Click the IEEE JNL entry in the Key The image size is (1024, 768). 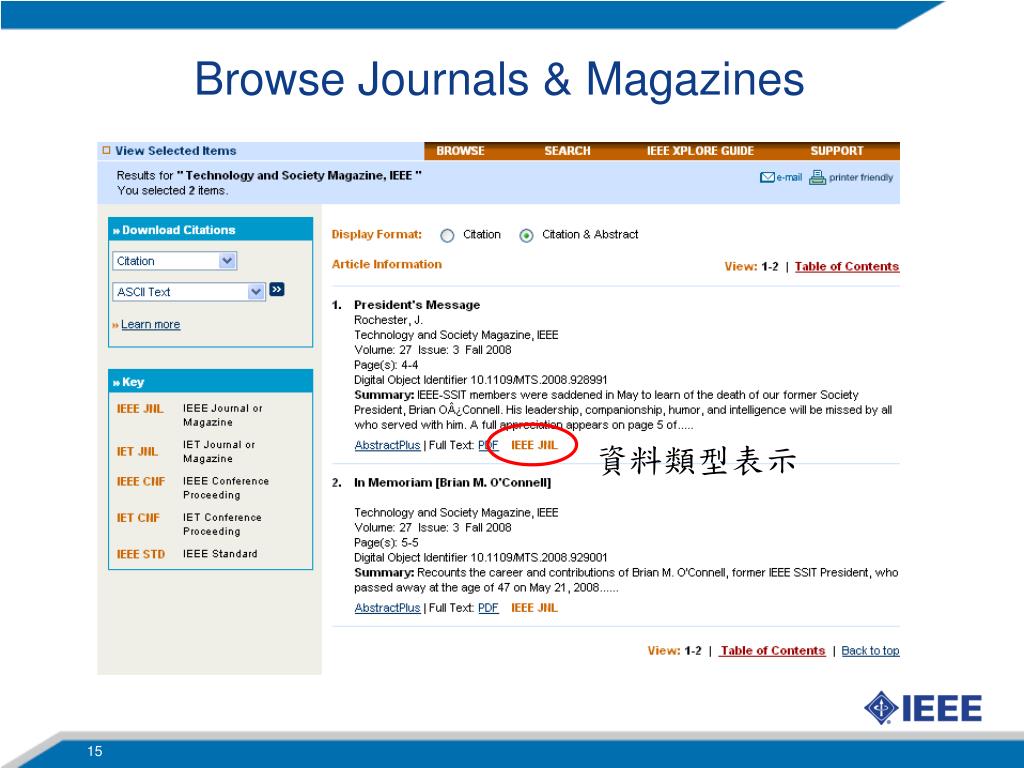tap(140, 409)
